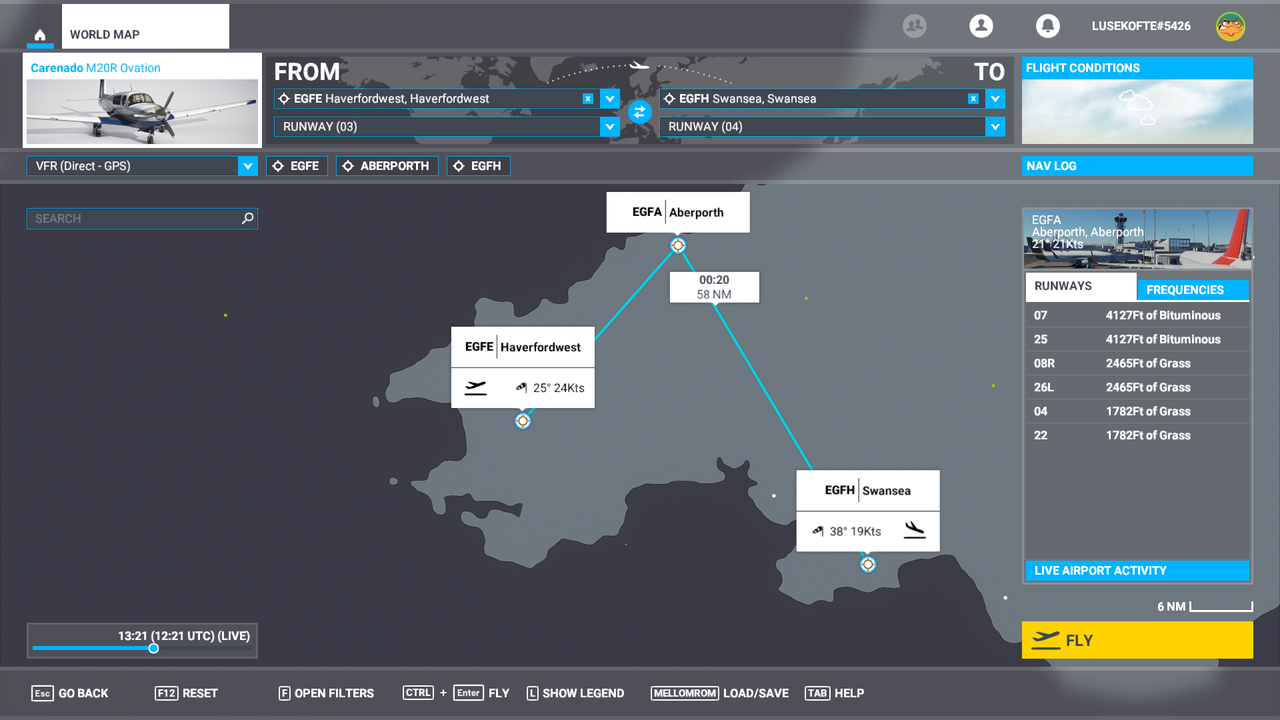The height and width of the screenshot is (720, 1280).
Task: Open the NAV LOG
Action: click(1137, 166)
